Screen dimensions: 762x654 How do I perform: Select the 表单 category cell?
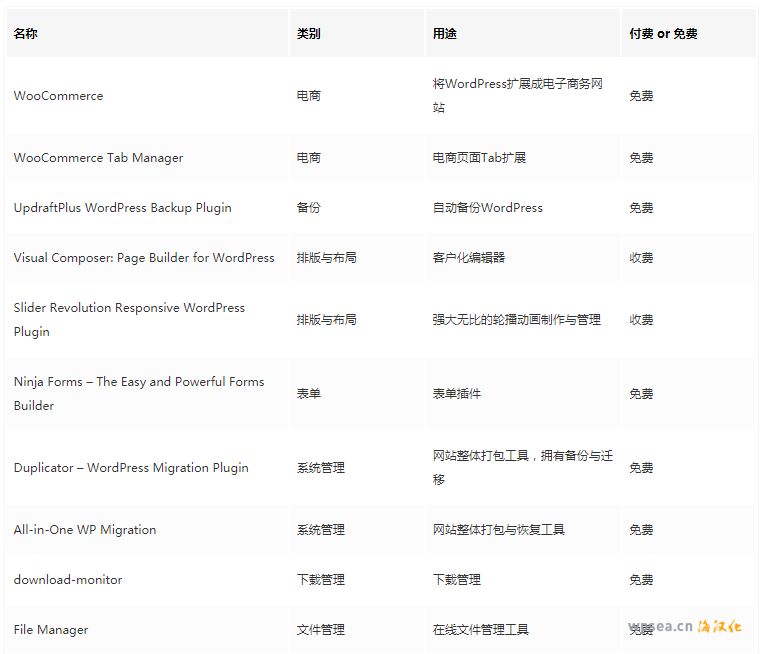[x=309, y=394]
